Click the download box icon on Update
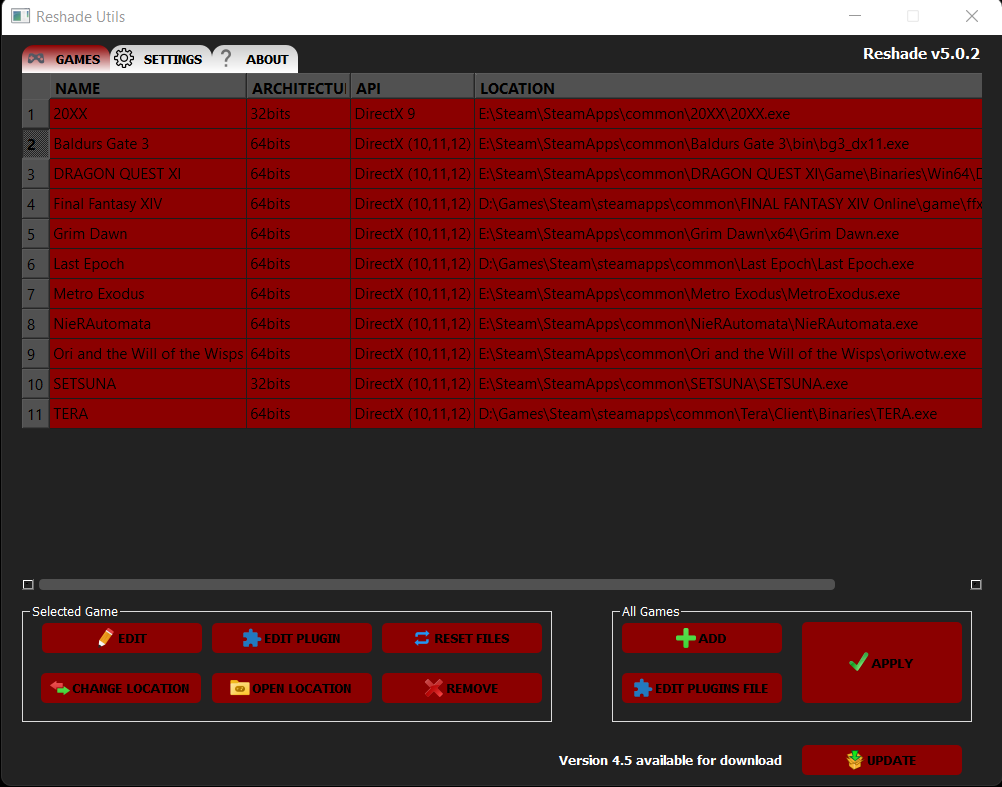Viewport: 1002px width, 787px height. click(854, 760)
